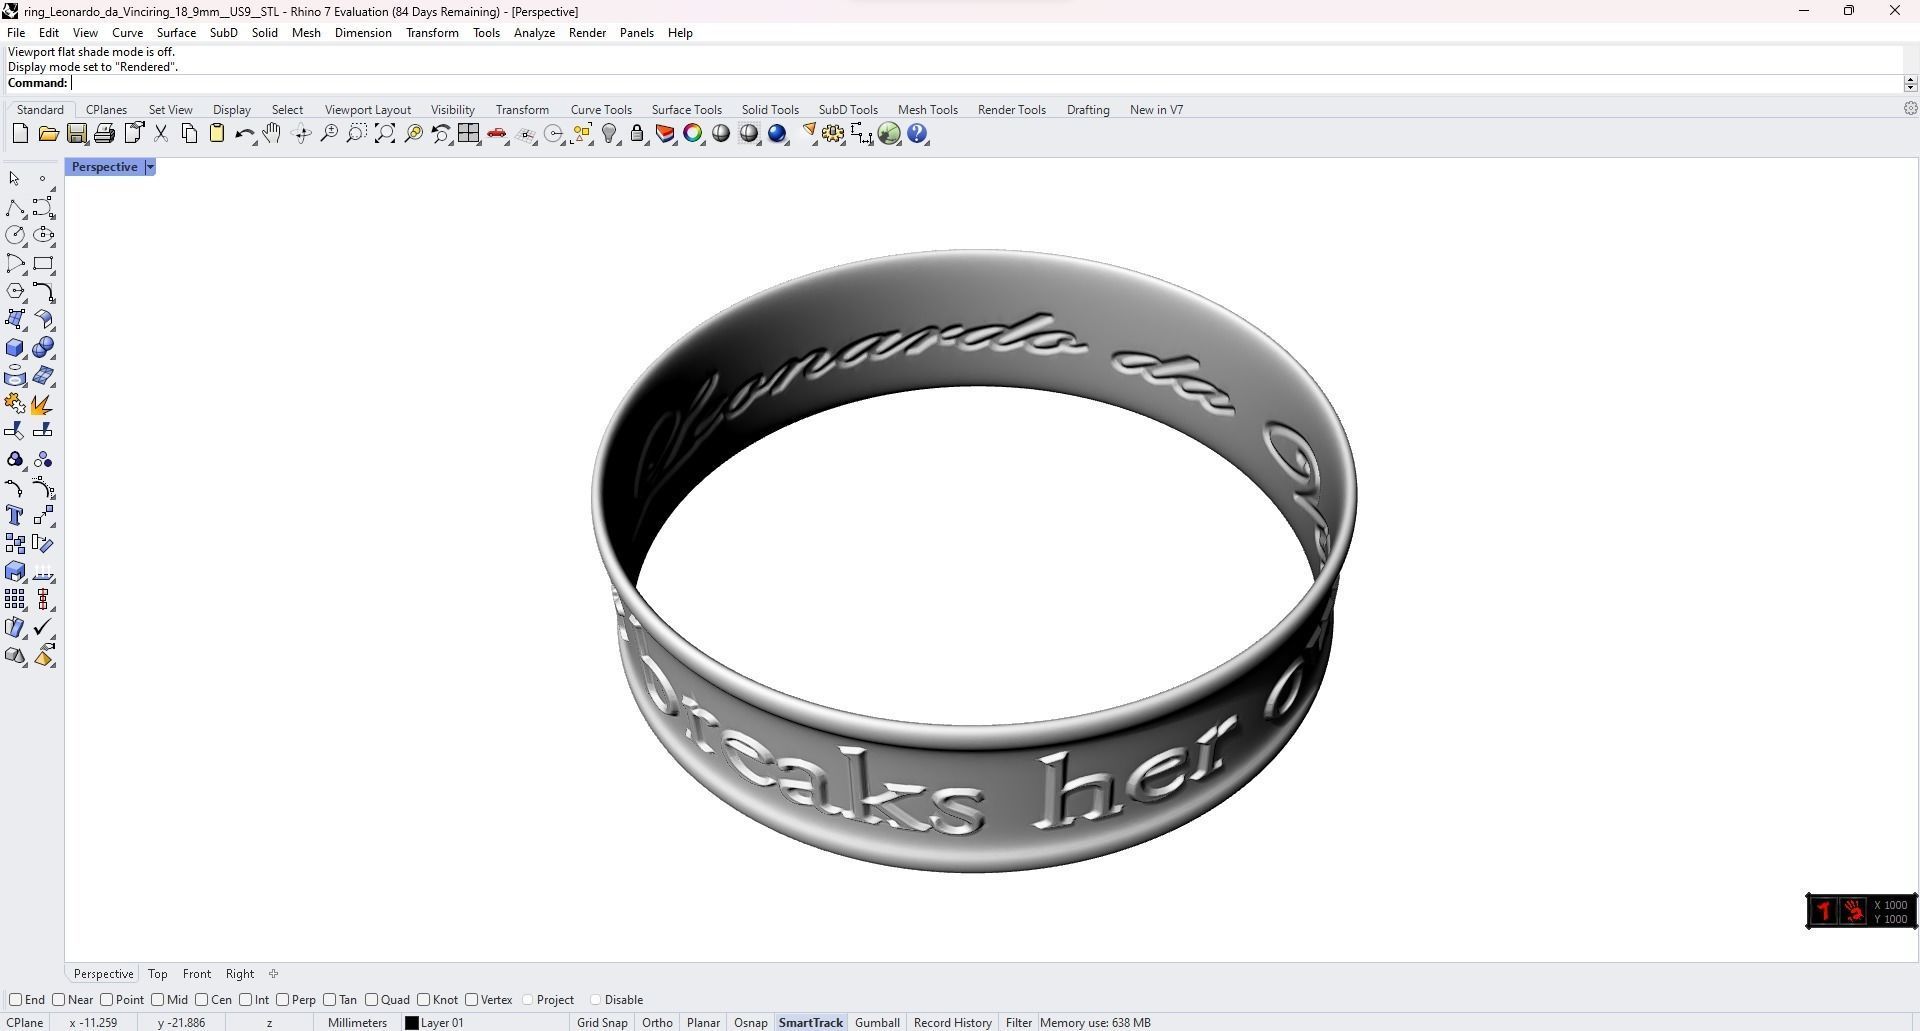Open toolbar options gear at right edge
The image size is (1920, 1031).
[x=1910, y=108]
